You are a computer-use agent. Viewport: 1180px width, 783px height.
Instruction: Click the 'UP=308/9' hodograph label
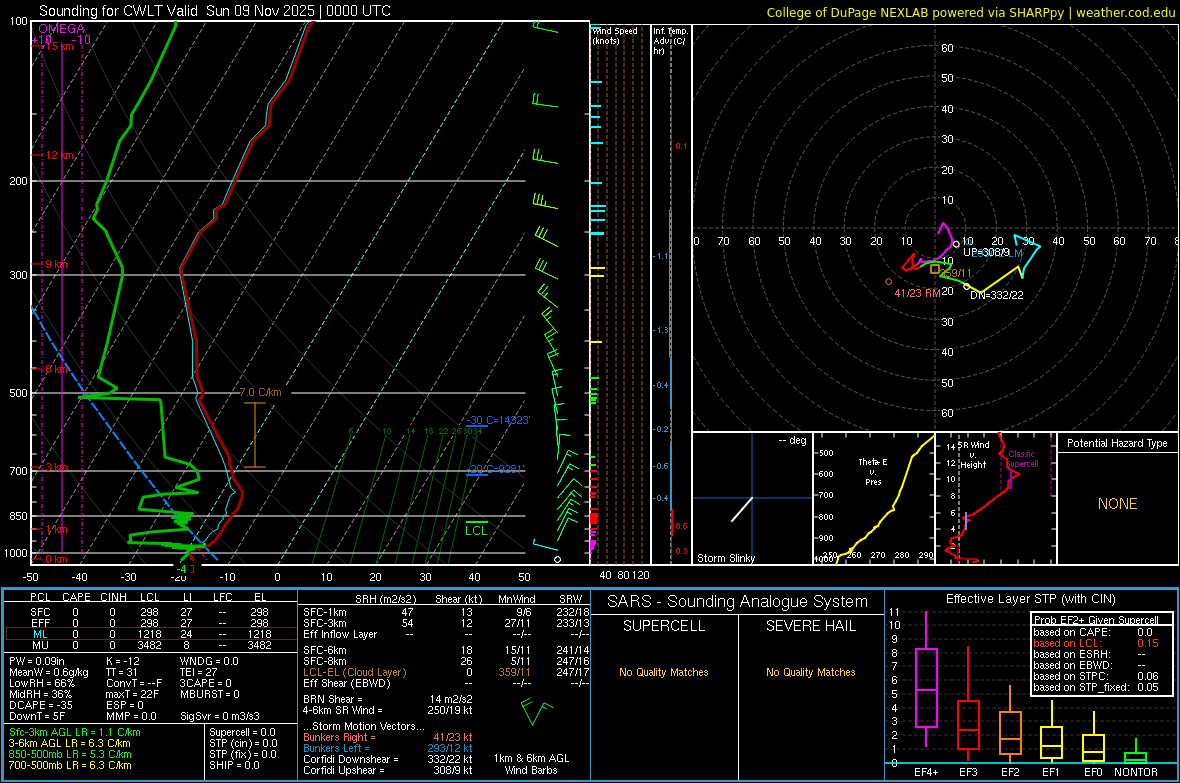point(985,252)
